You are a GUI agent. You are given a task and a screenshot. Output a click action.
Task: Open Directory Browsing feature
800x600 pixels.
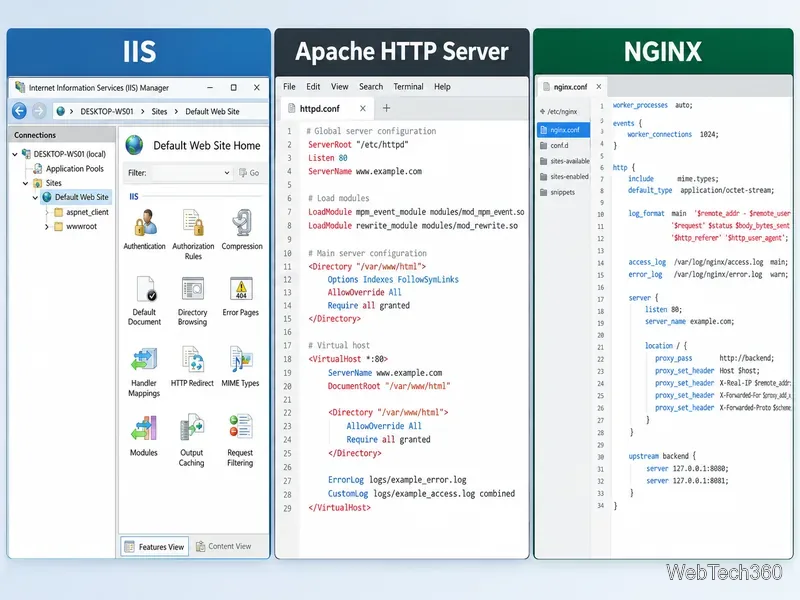coord(192,301)
